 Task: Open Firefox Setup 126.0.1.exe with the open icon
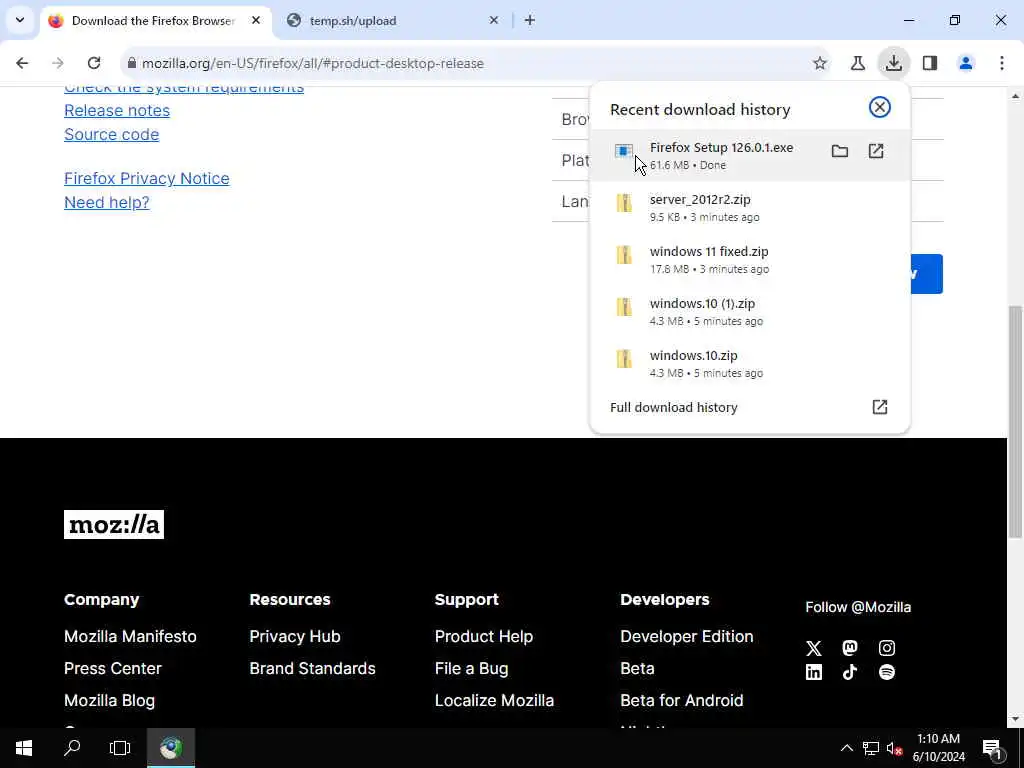876,152
